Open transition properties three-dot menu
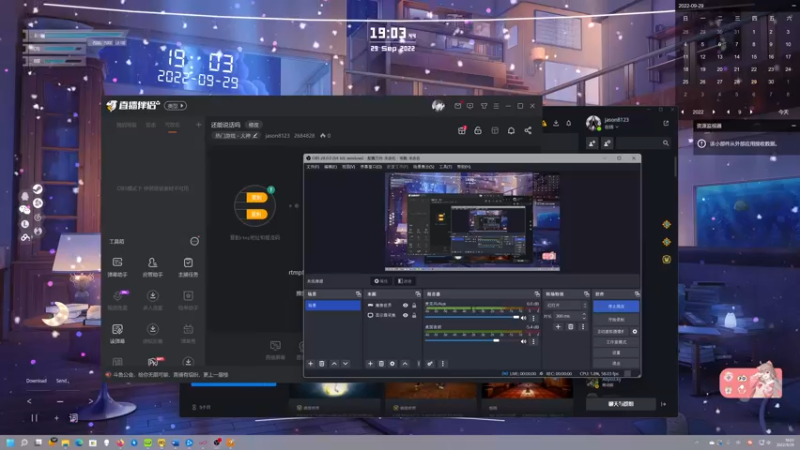The image size is (800, 450). click(583, 327)
